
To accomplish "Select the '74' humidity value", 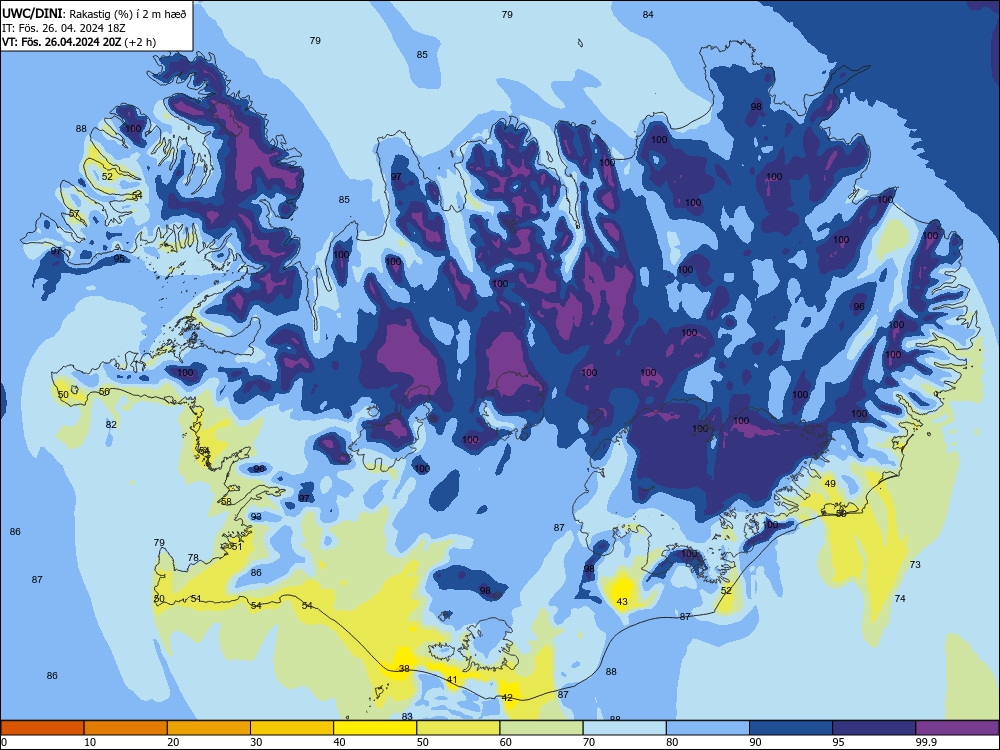I will pos(900,598).
